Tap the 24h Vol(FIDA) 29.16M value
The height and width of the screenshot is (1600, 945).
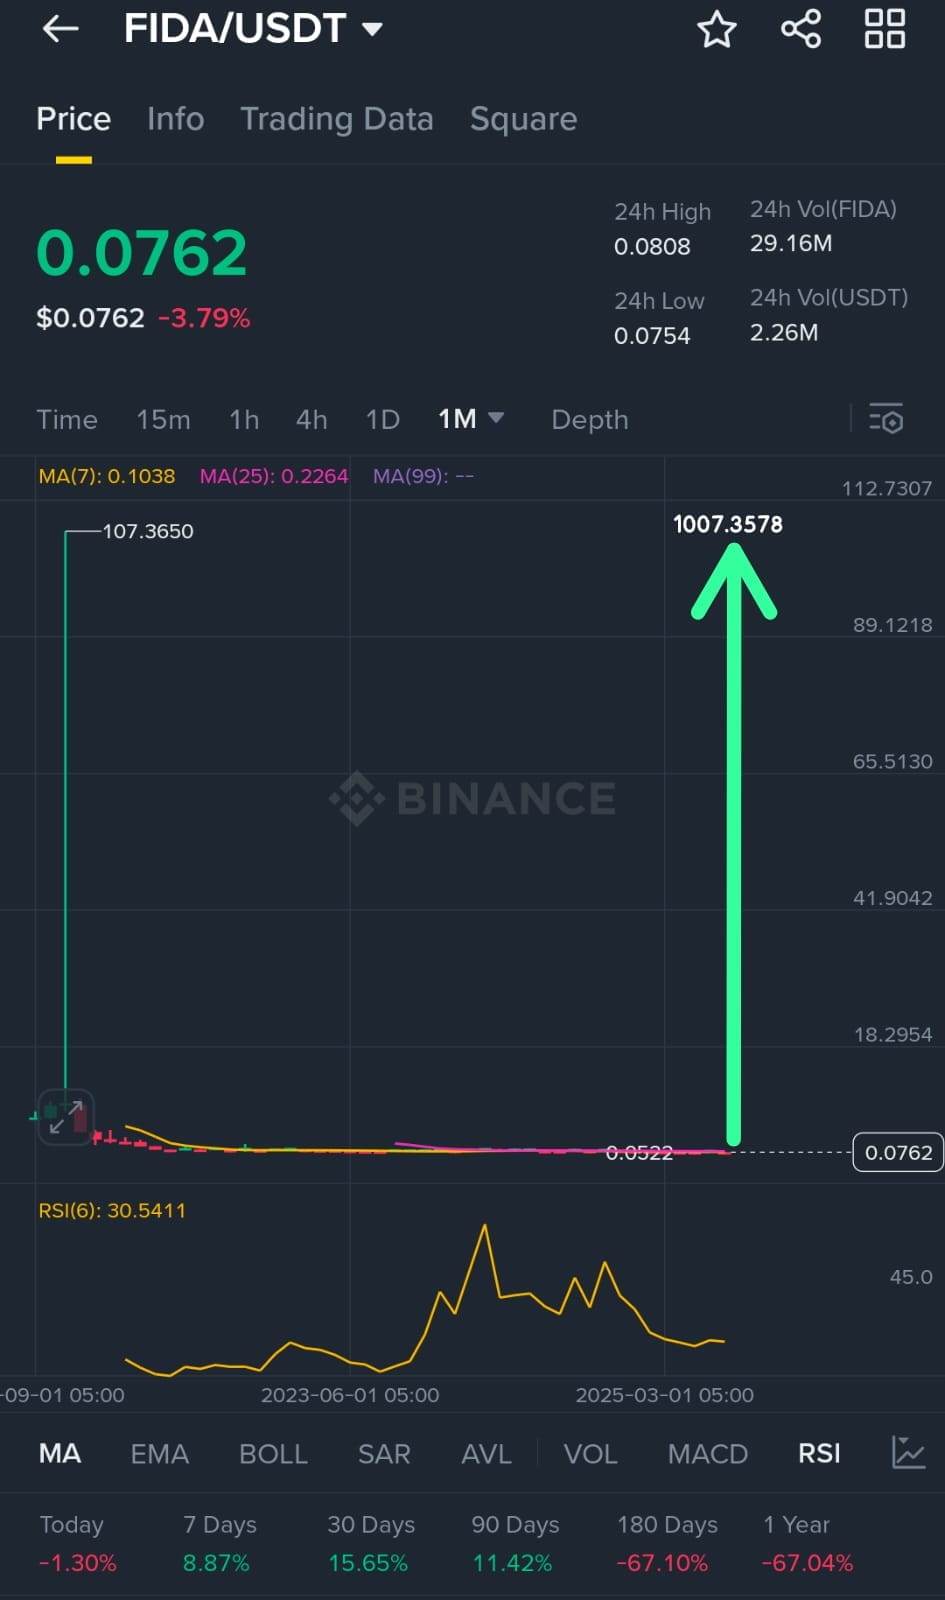(x=791, y=243)
